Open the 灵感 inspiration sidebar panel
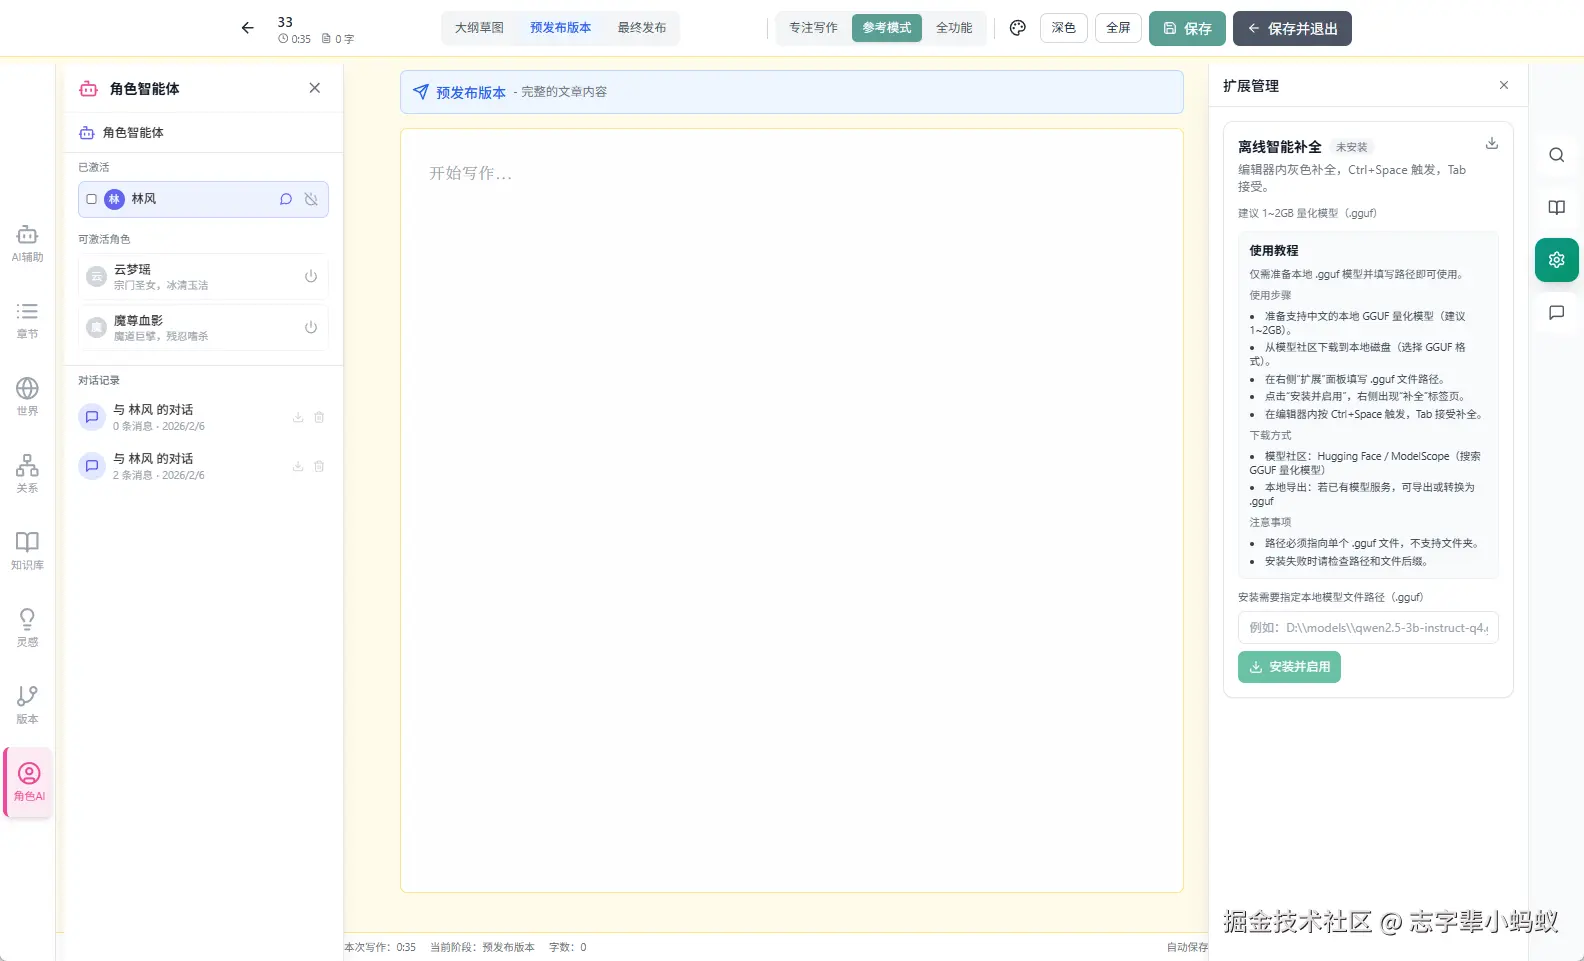This screenshot has width=1584, height=961. coord(27,628)
